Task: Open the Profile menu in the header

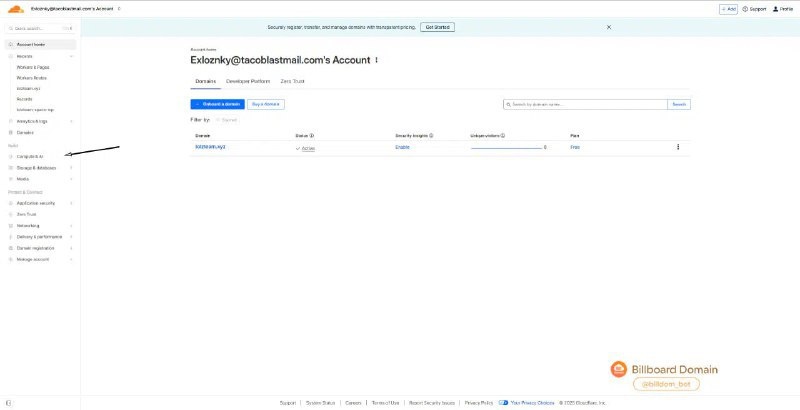Action: point(783,9)
